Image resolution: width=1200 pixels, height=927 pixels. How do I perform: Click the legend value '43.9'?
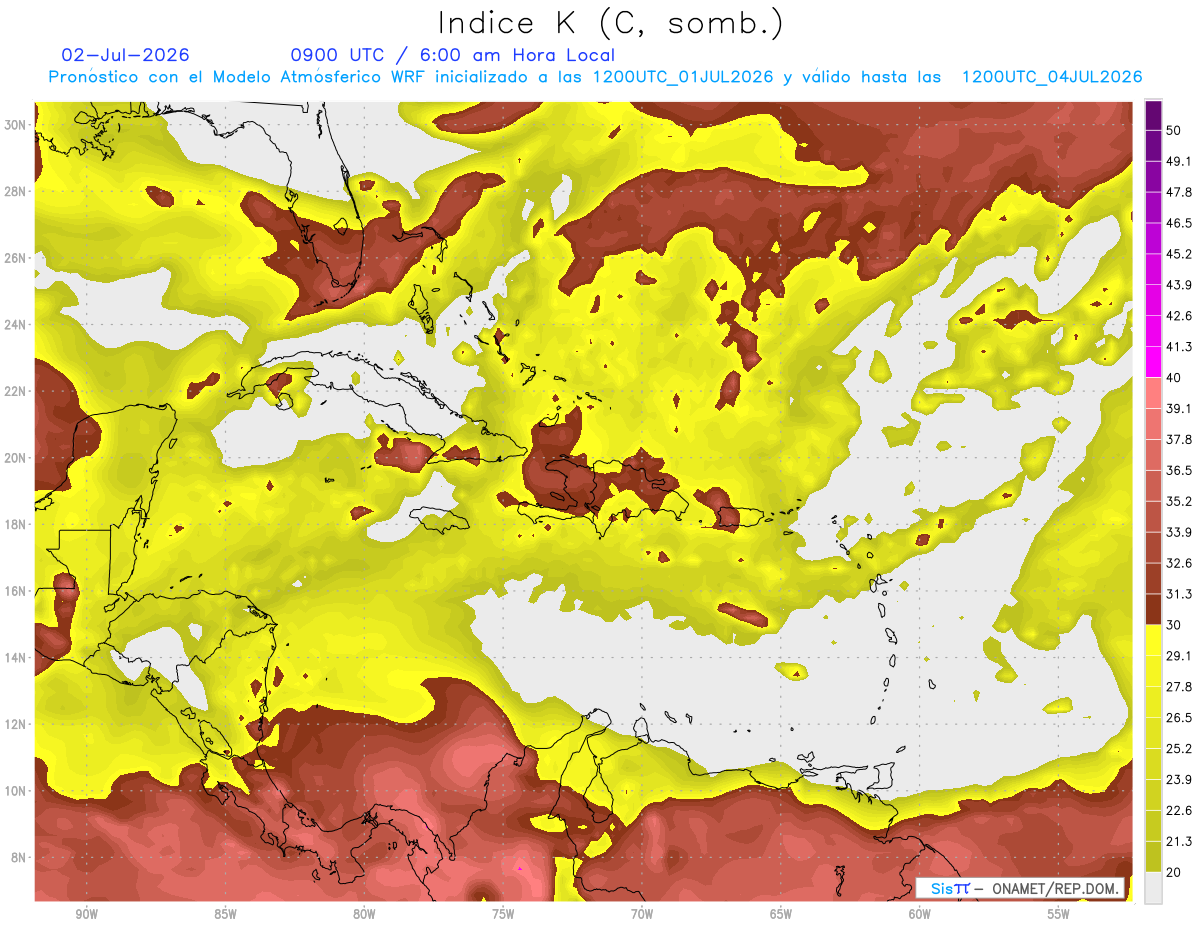pyautogui.click(x=1179, y=285)
